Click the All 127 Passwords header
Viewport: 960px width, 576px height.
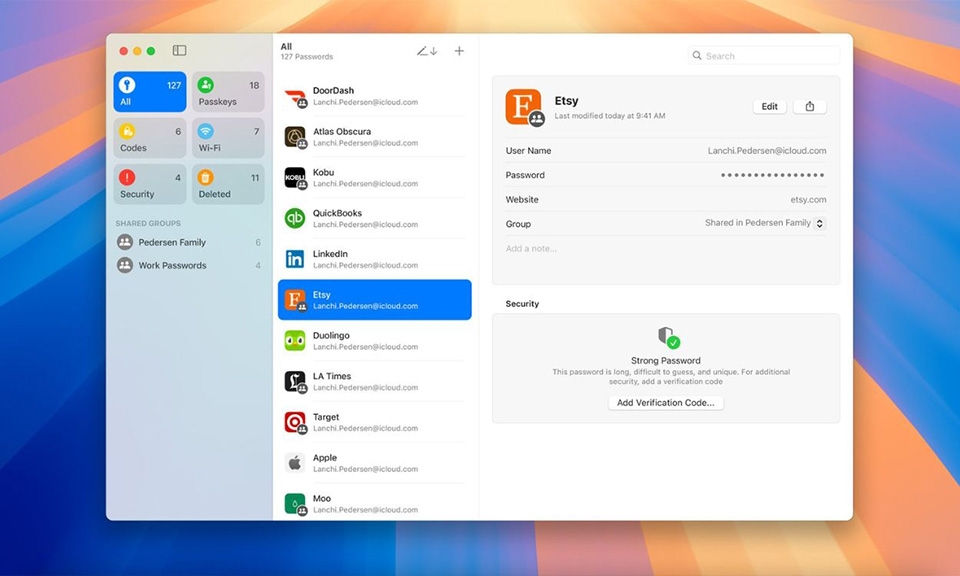tap(307, 51)
